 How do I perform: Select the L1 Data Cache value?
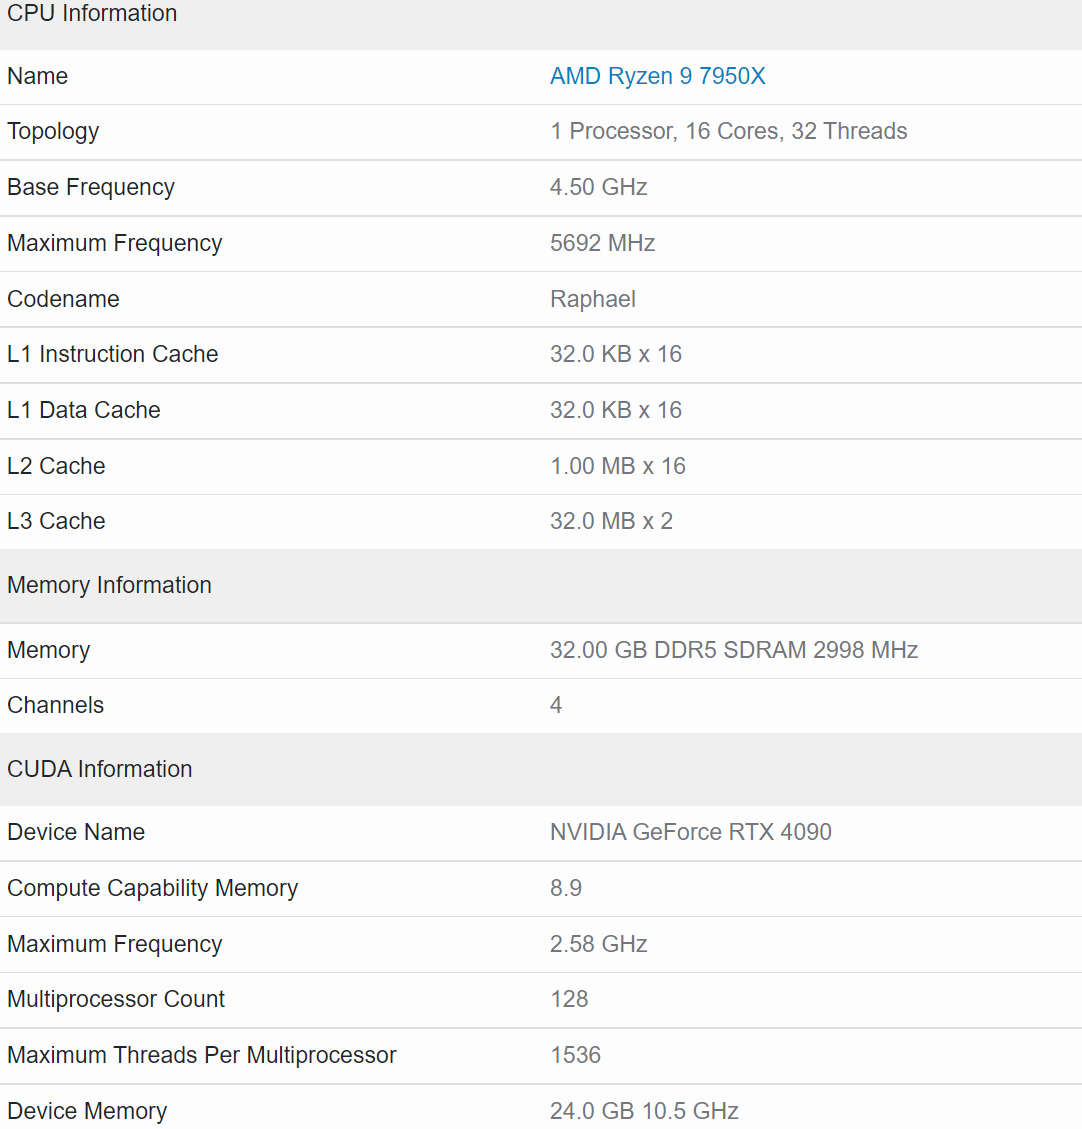616,410
